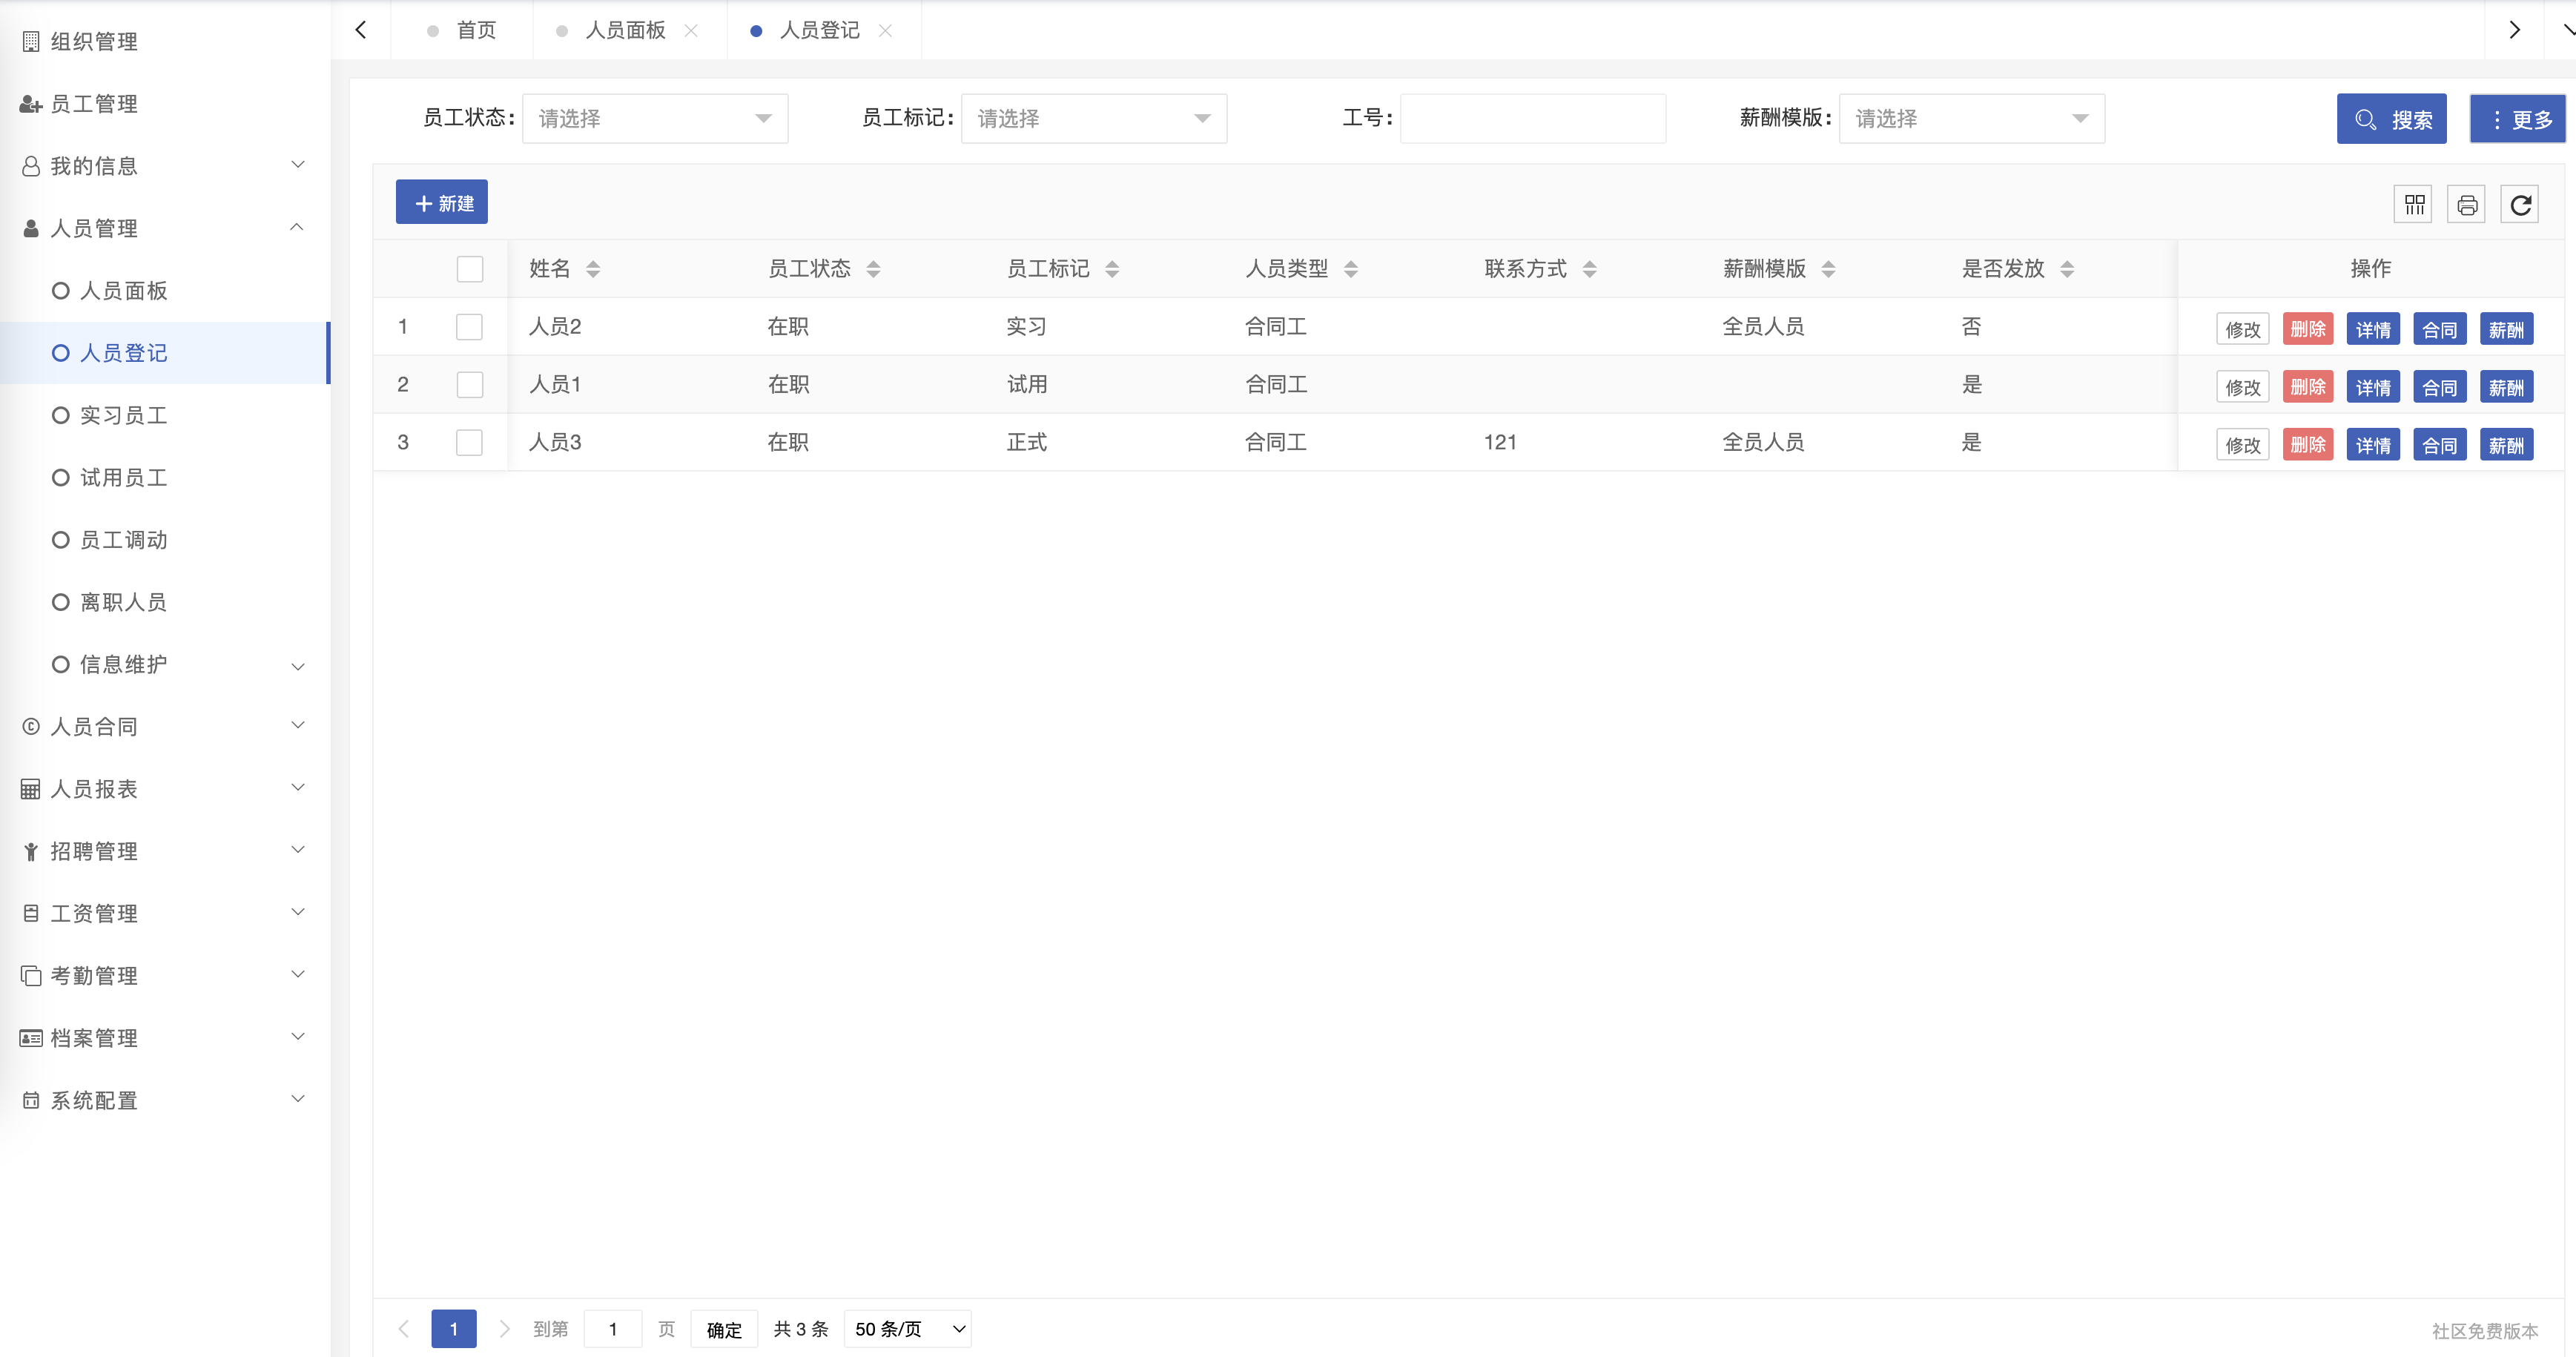Click 确定 in the pagination bar
Screen dimensions: 2576x1357
(x=724, y=1329)
